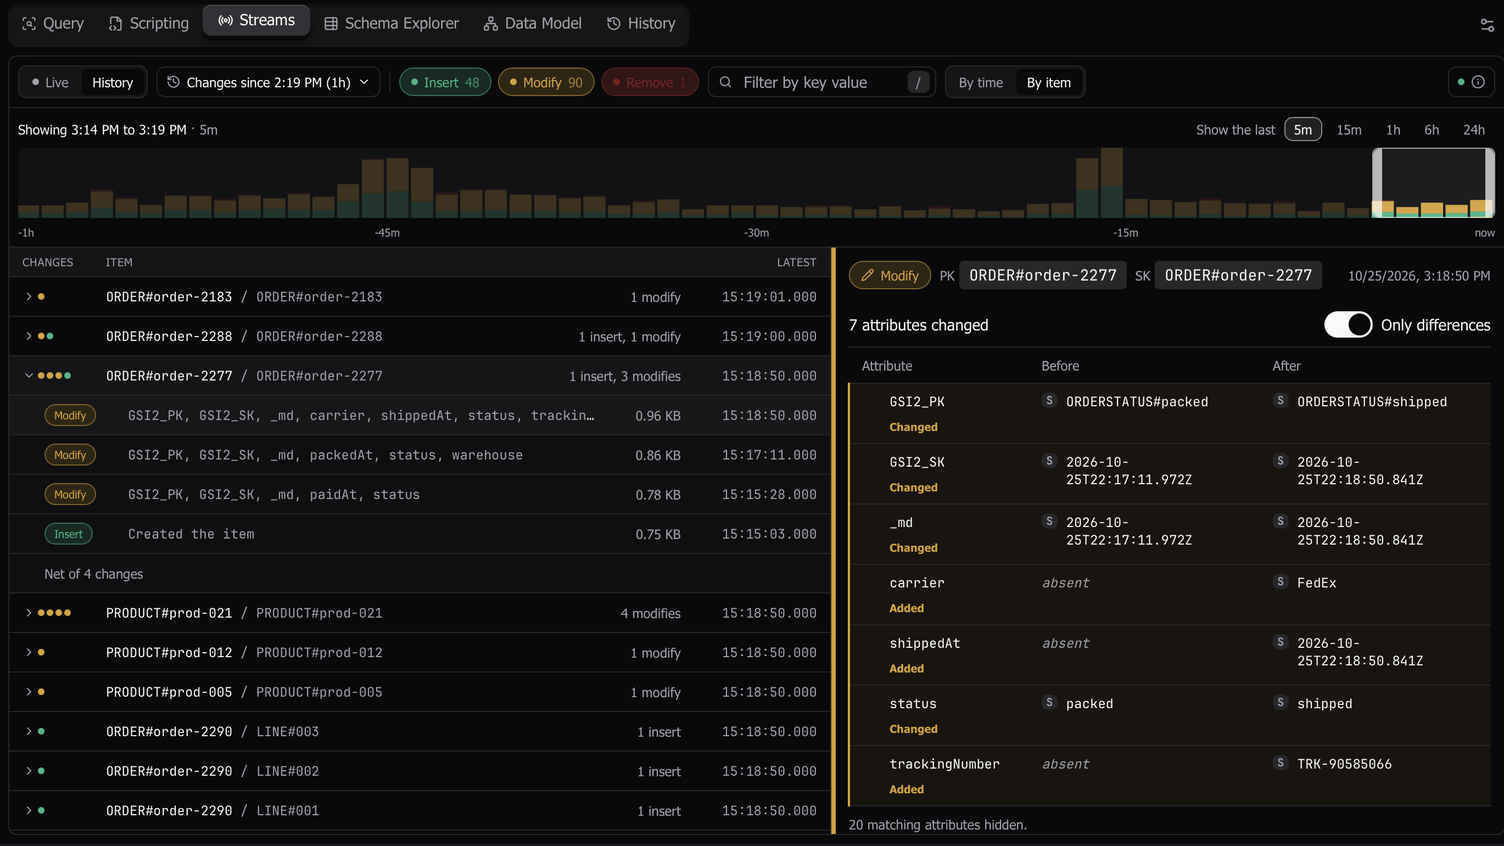Expand the PRODUCT#prod-021 row
Image resolution: width=1504 pixels, height=846 pixels.
pos(29,613)
